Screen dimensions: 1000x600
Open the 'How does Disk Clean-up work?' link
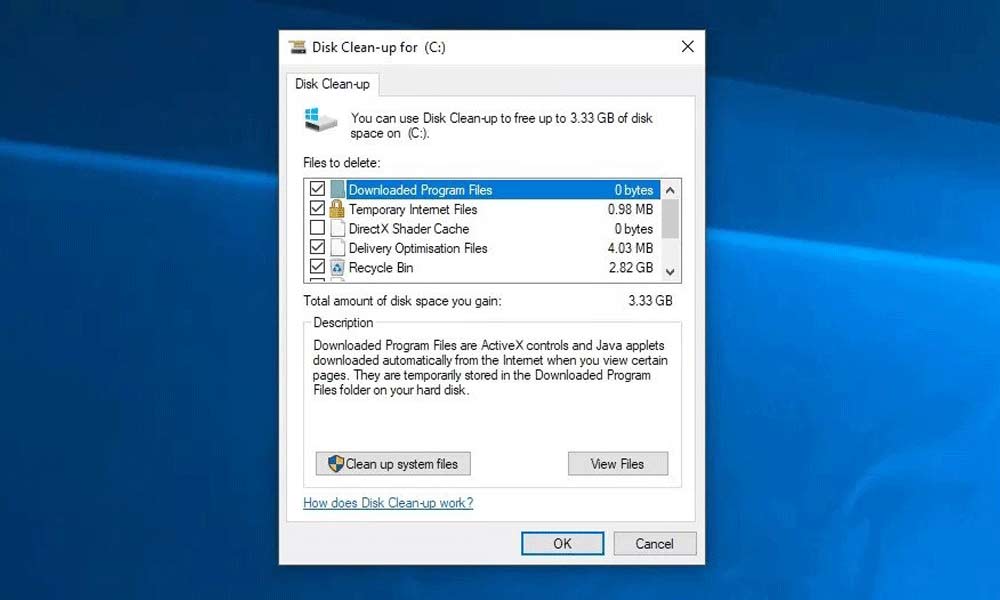click(x=388, y=503)
